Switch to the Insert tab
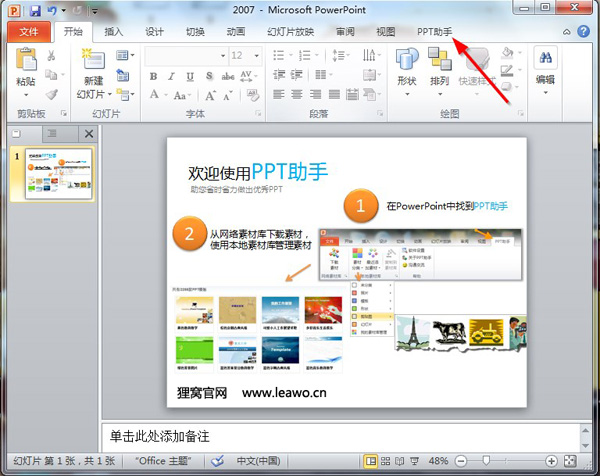Screen dimensions: 600x476 click(114, 31)
